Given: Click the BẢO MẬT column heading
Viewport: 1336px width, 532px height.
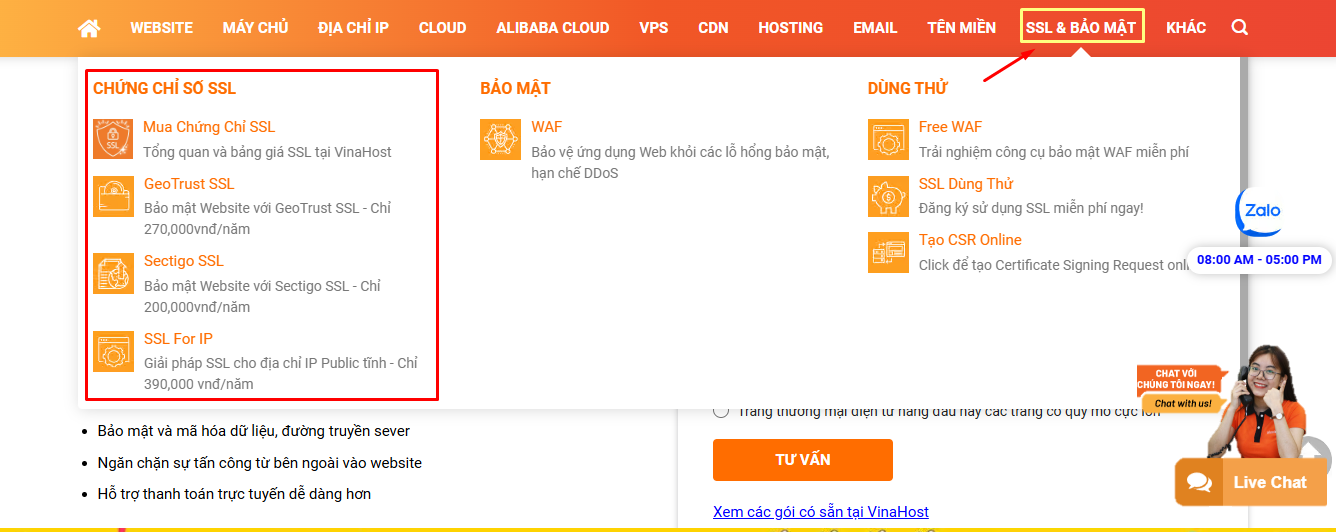Looking at the screenshot, I should 515,88.
